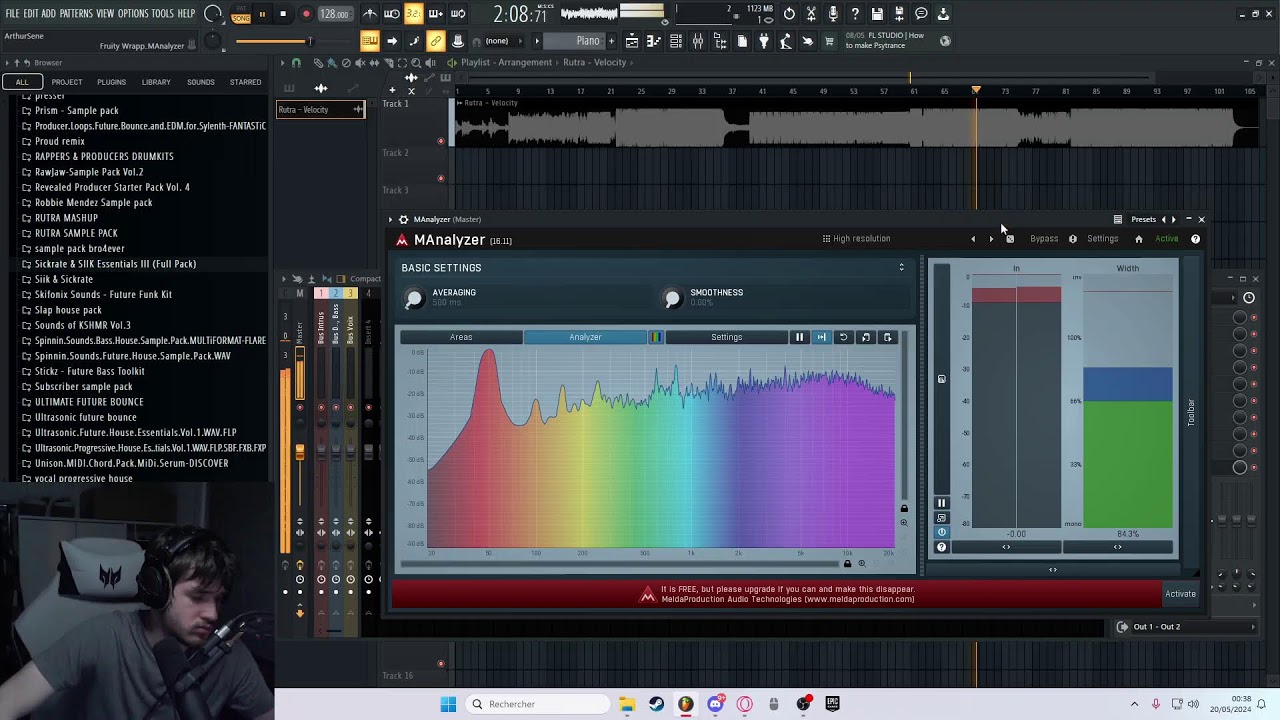Expand the Prism - Sample pack folder
The image size is (1280, 720).
(76, 111)
